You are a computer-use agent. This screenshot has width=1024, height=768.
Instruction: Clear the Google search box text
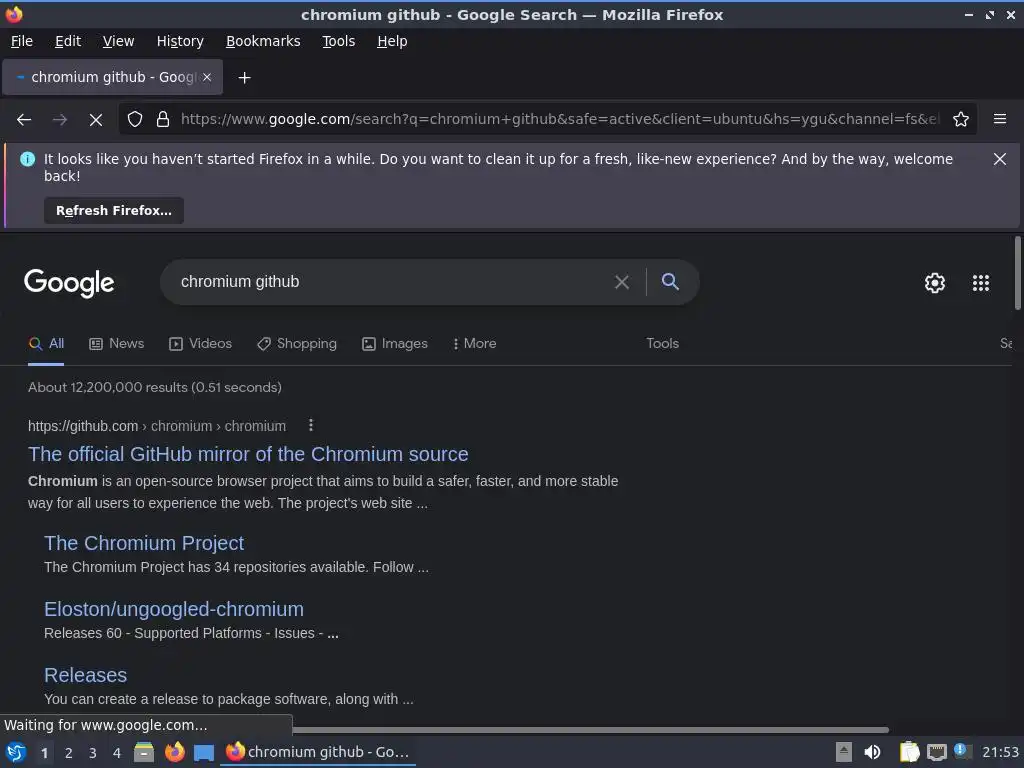point(622,282)
